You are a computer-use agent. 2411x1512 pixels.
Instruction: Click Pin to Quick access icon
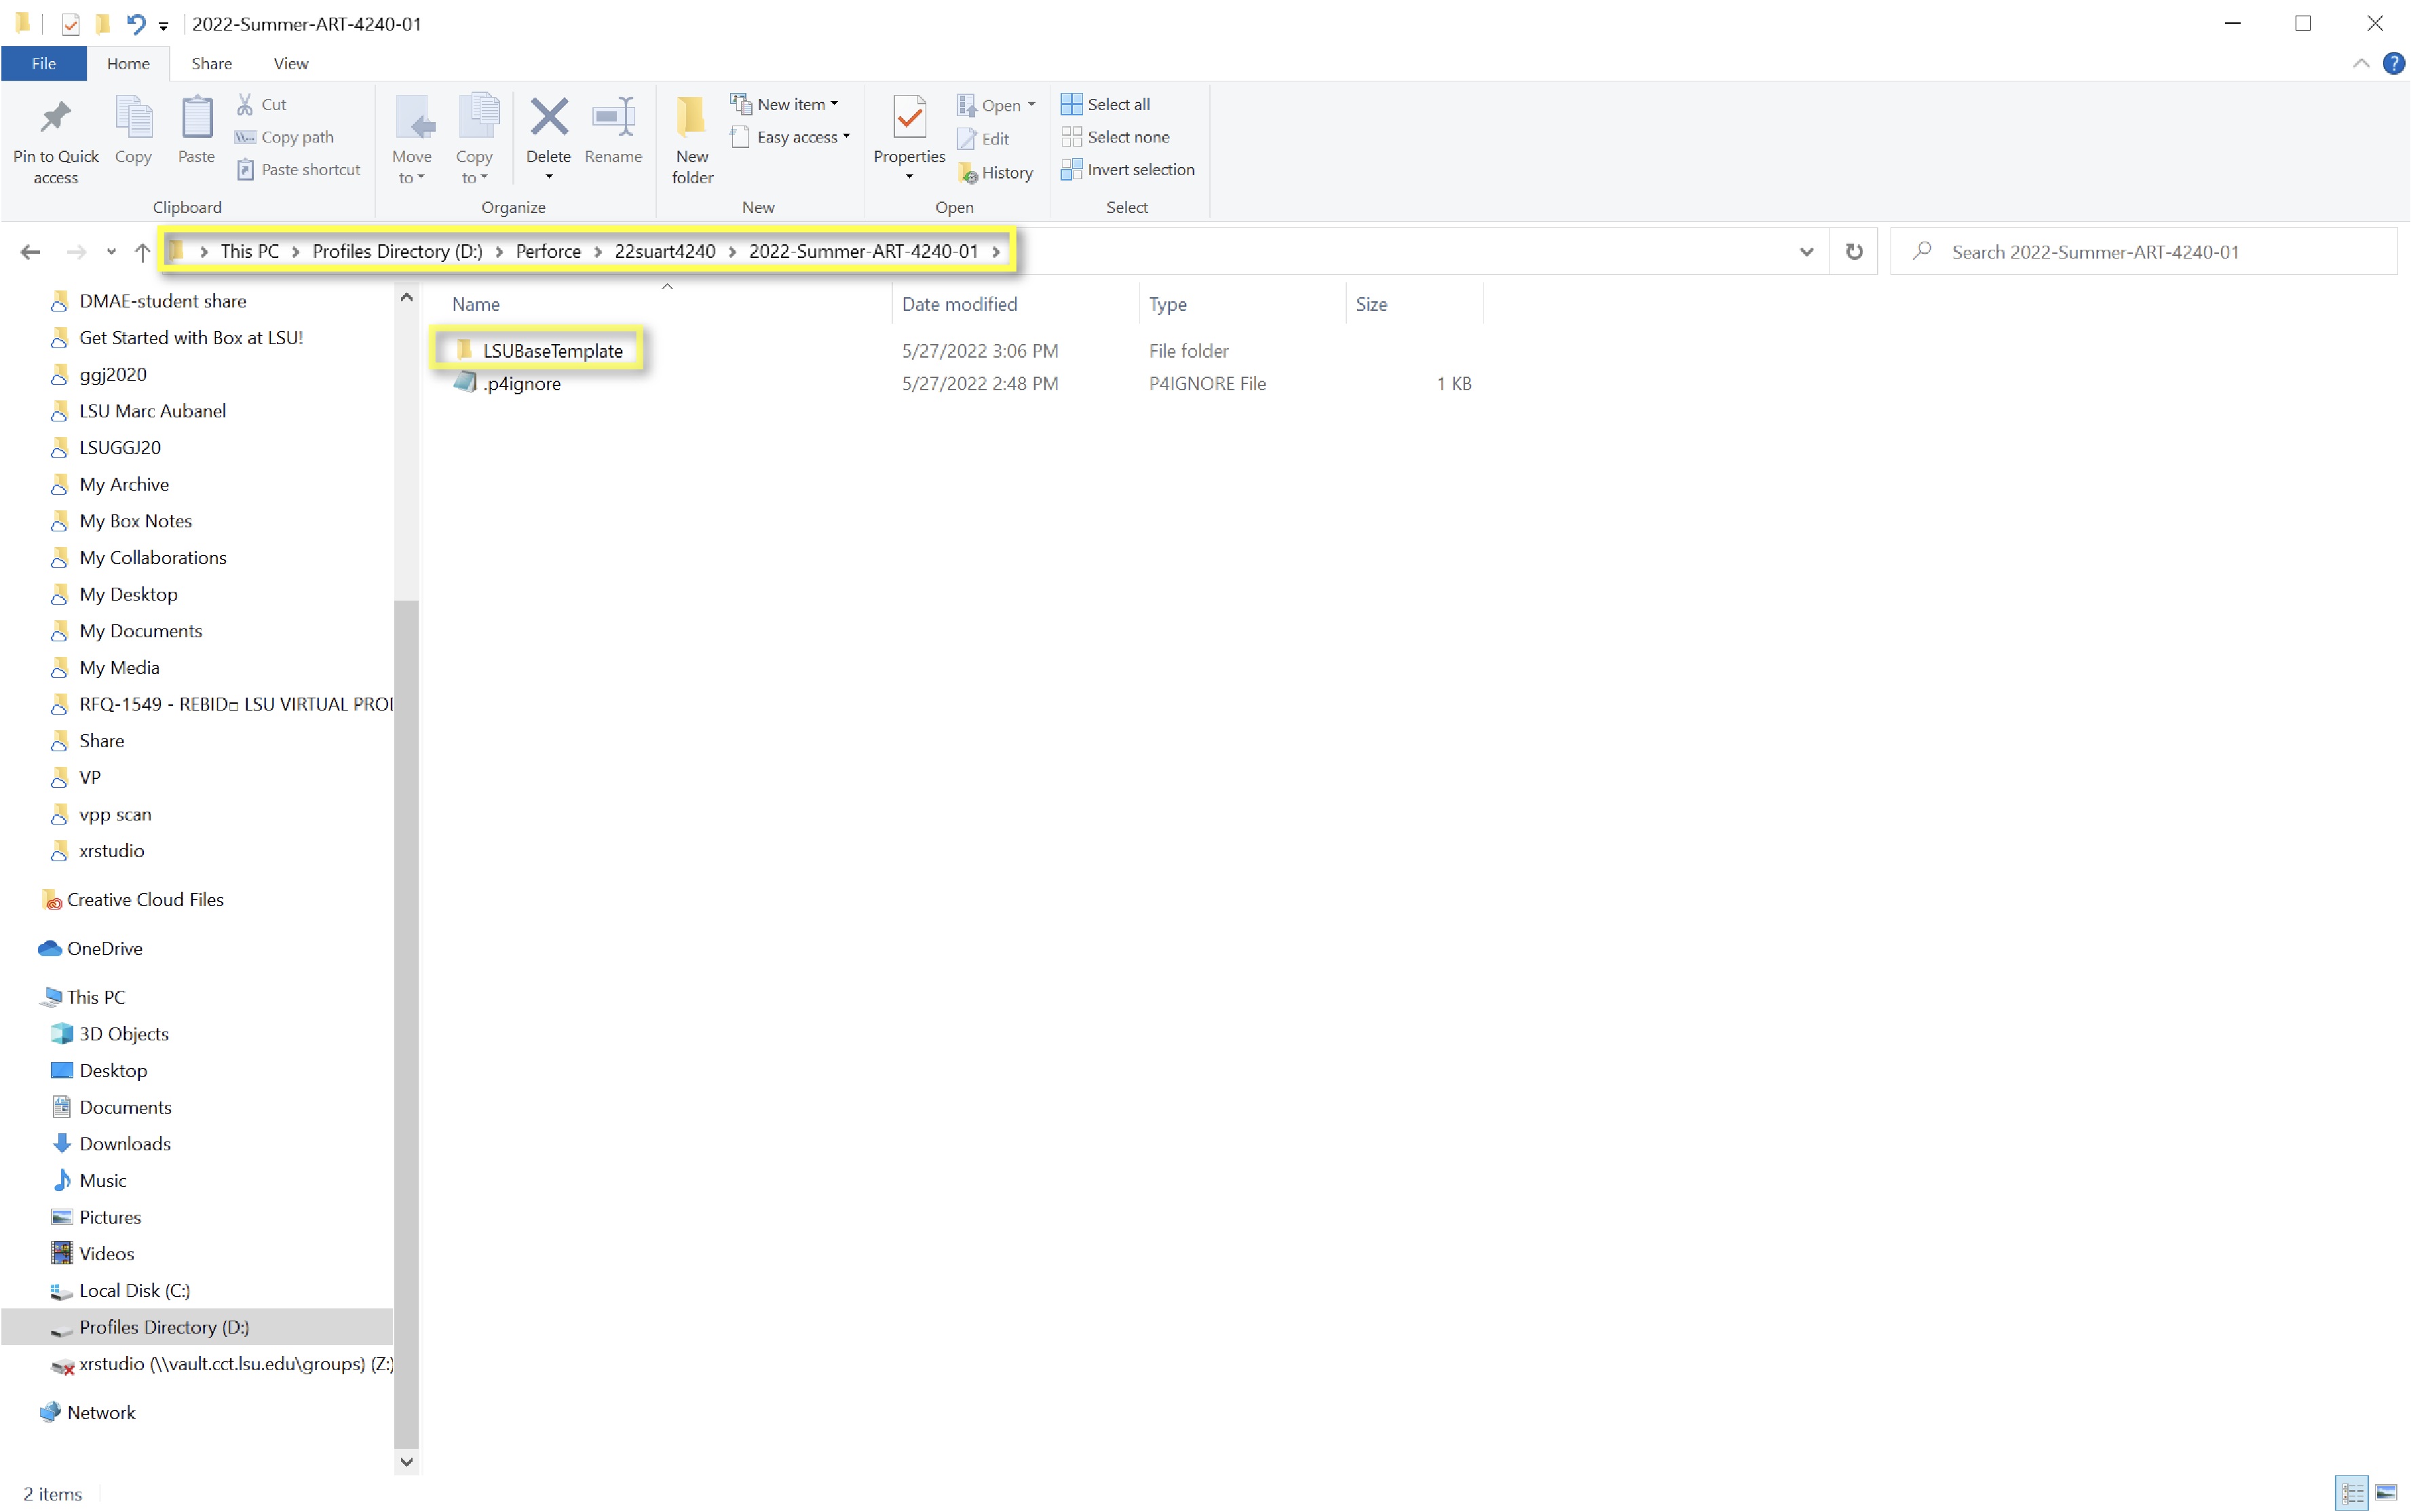[x=56, y=118]
